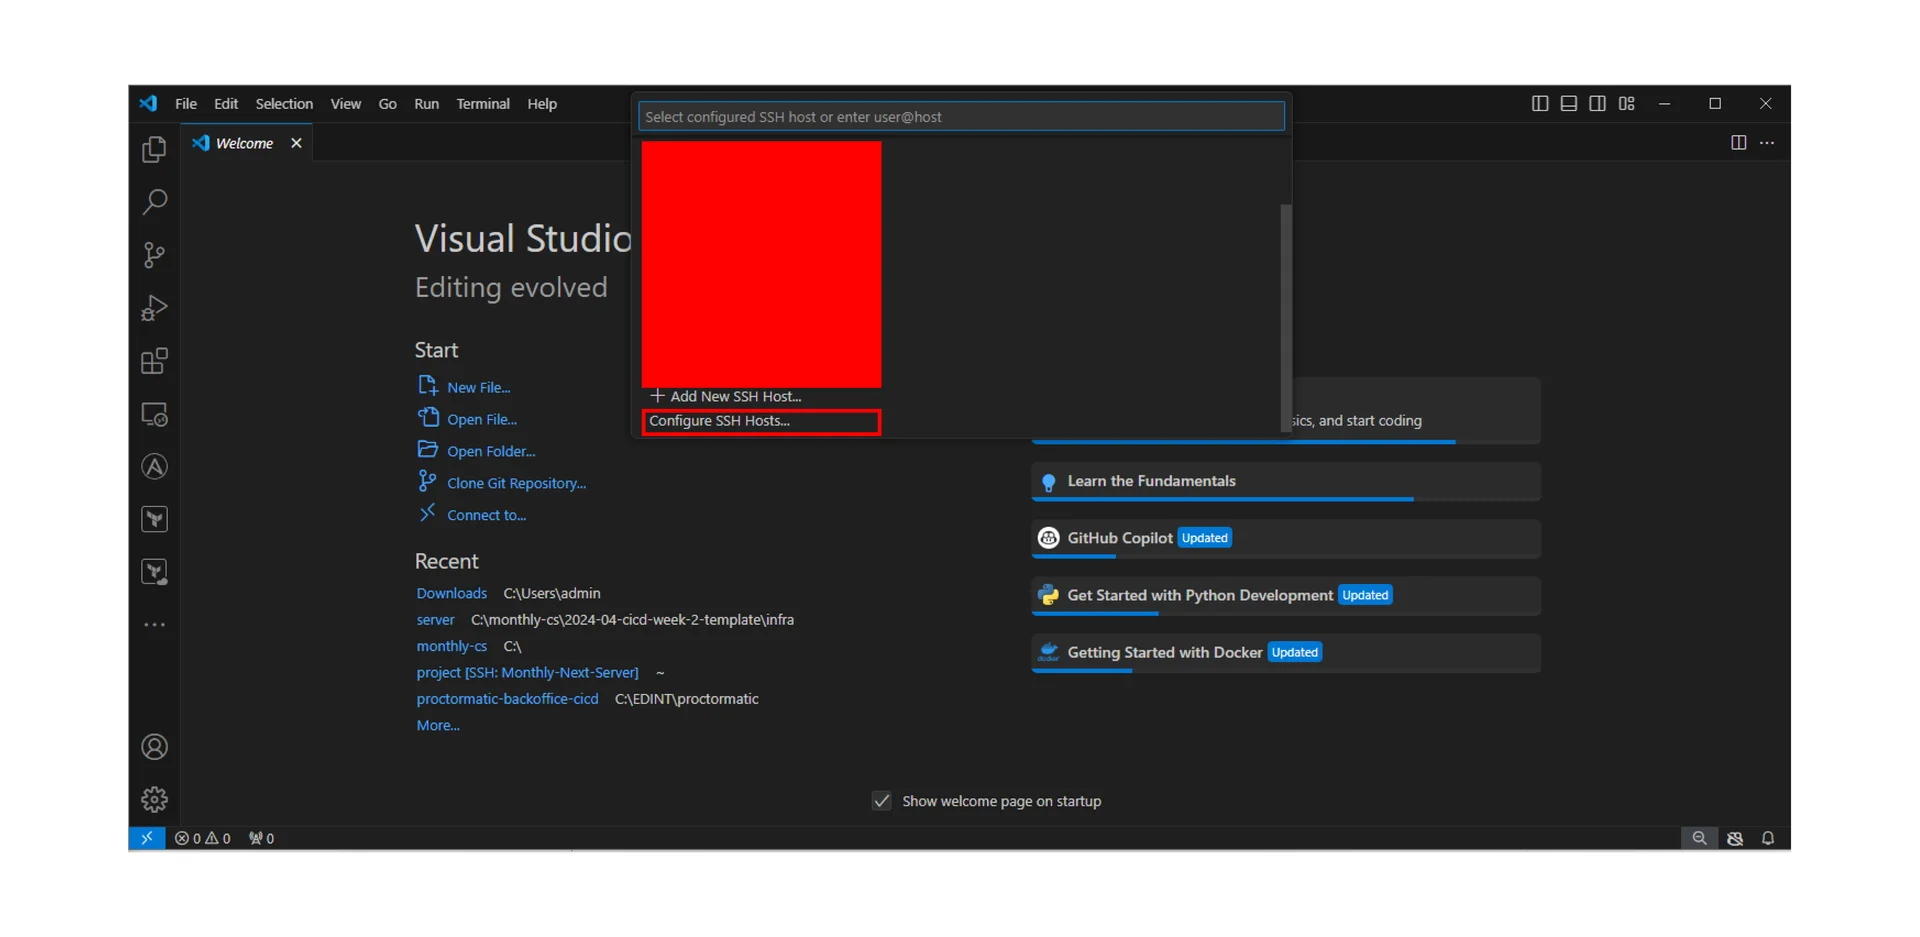Viewport: 1920px width, 937px height.
Task: Expand additional views ellipsis in activity bar
Action: click(x=154, y=625)
